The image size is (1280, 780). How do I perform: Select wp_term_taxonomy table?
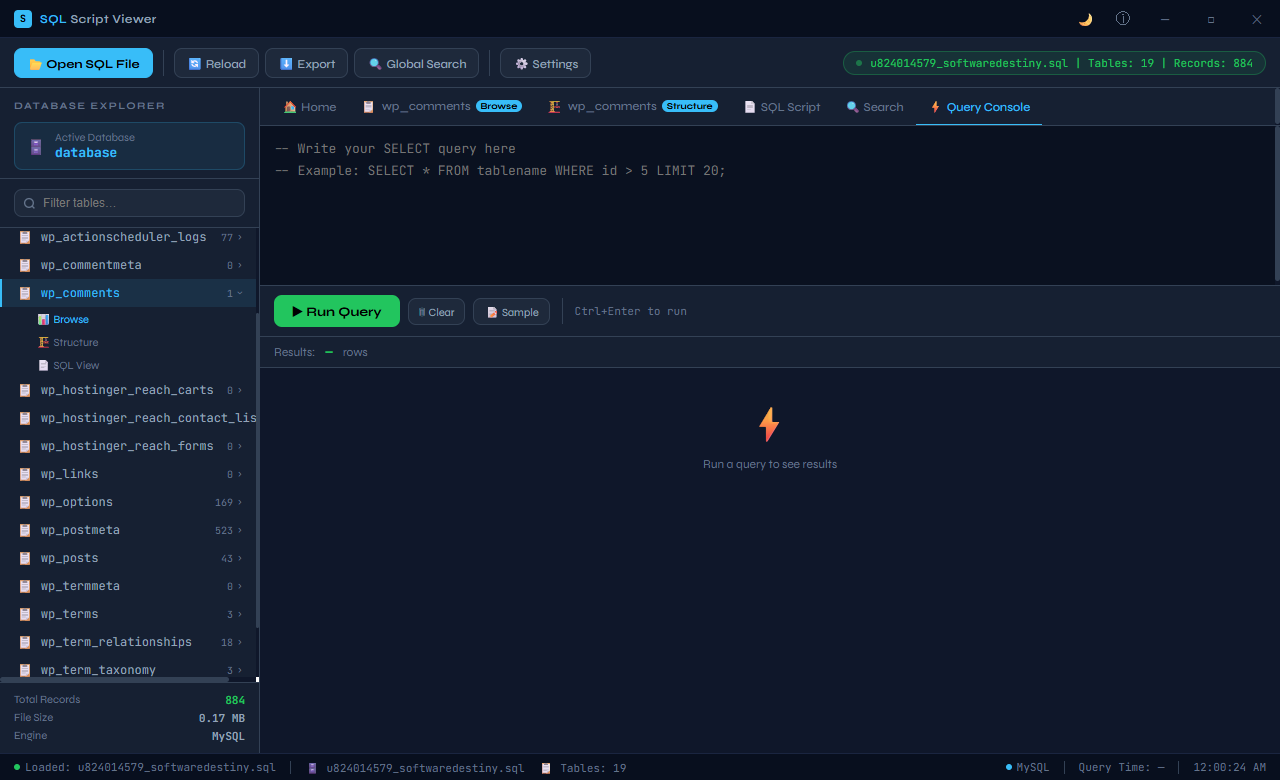click(128, 669)
